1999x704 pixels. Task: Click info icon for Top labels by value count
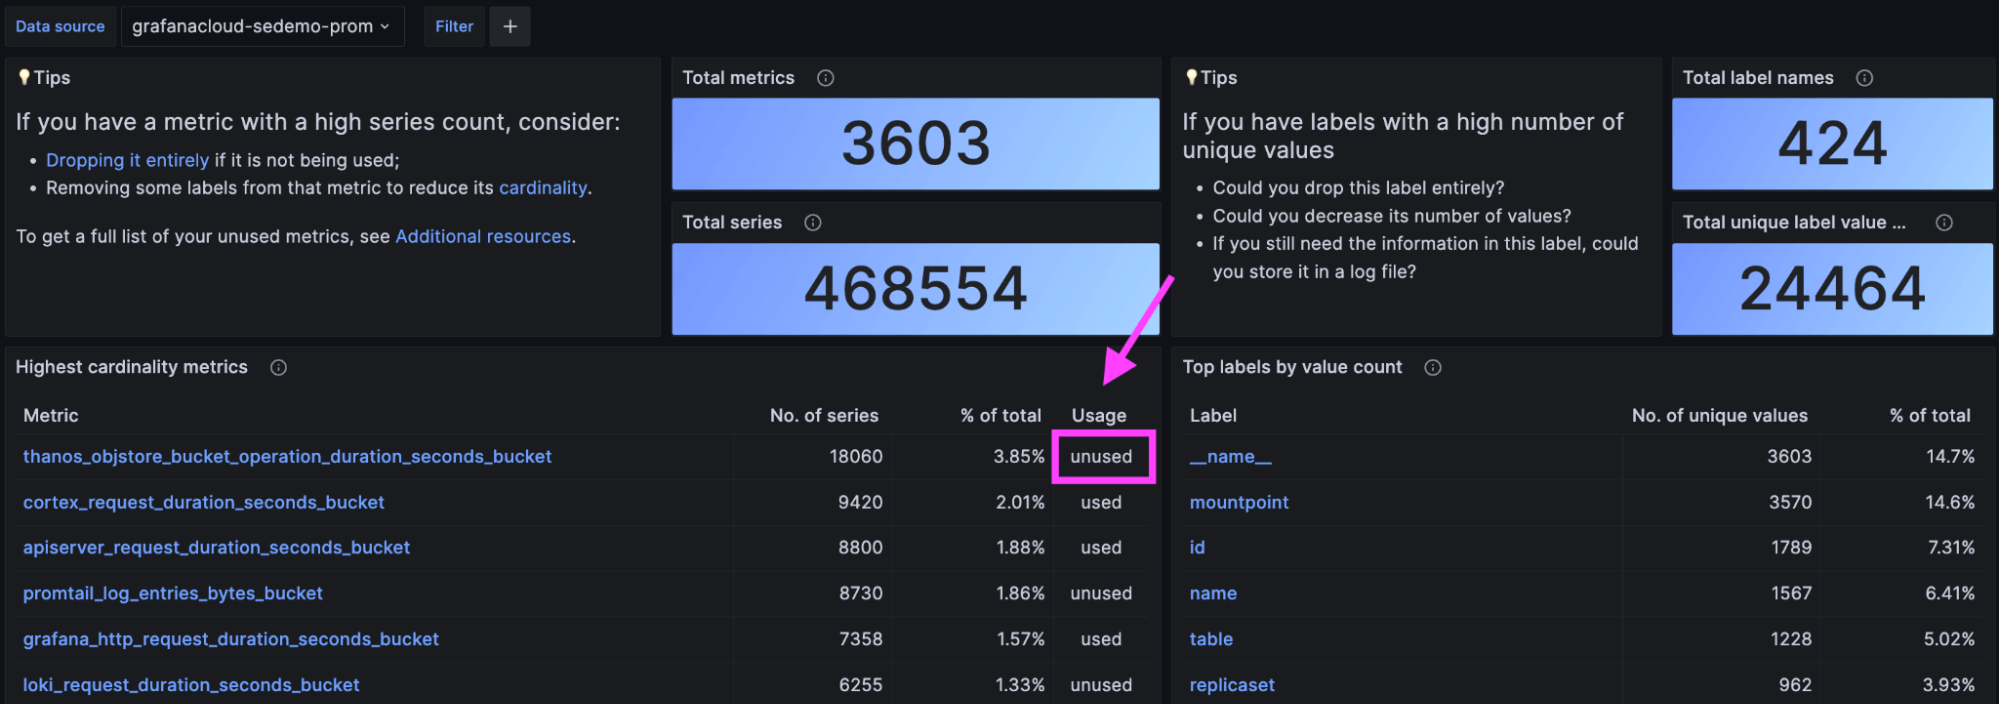pyautogui.click(x=1433, y=368)
